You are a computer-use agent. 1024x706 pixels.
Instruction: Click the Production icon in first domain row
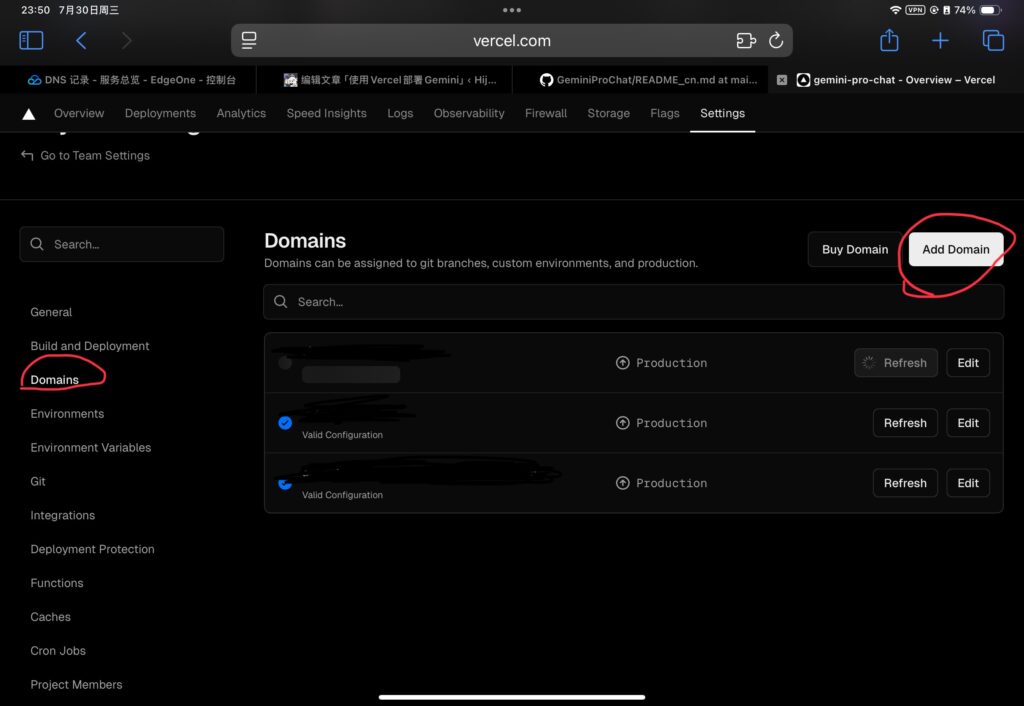pyautogui.click(x=622, y=362)
